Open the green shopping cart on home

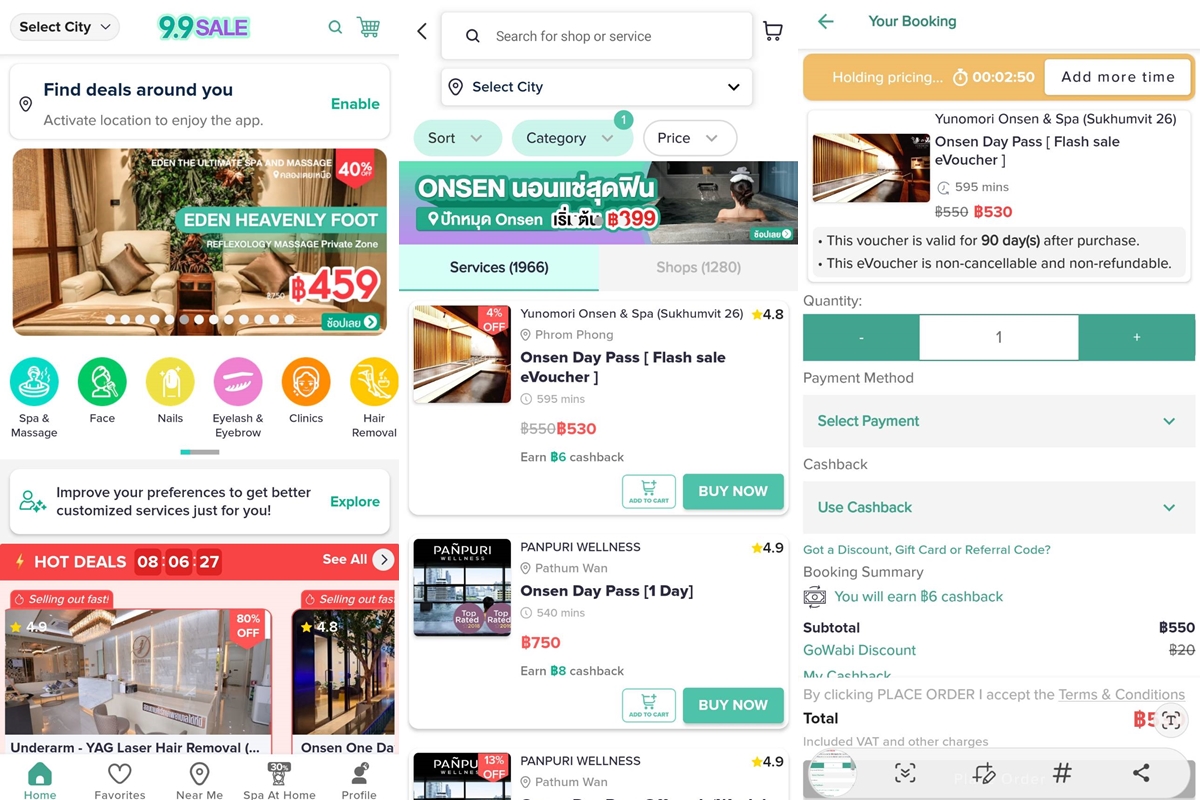point(369,27)
